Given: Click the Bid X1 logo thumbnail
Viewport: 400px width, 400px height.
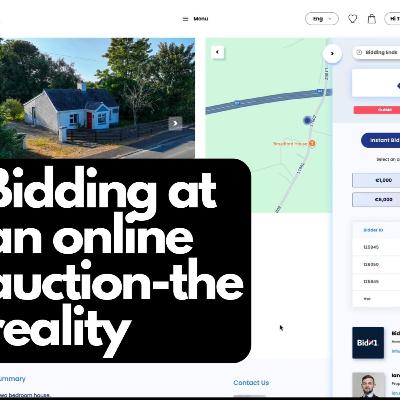Looking at the screenshot, I should coord(368,343).
